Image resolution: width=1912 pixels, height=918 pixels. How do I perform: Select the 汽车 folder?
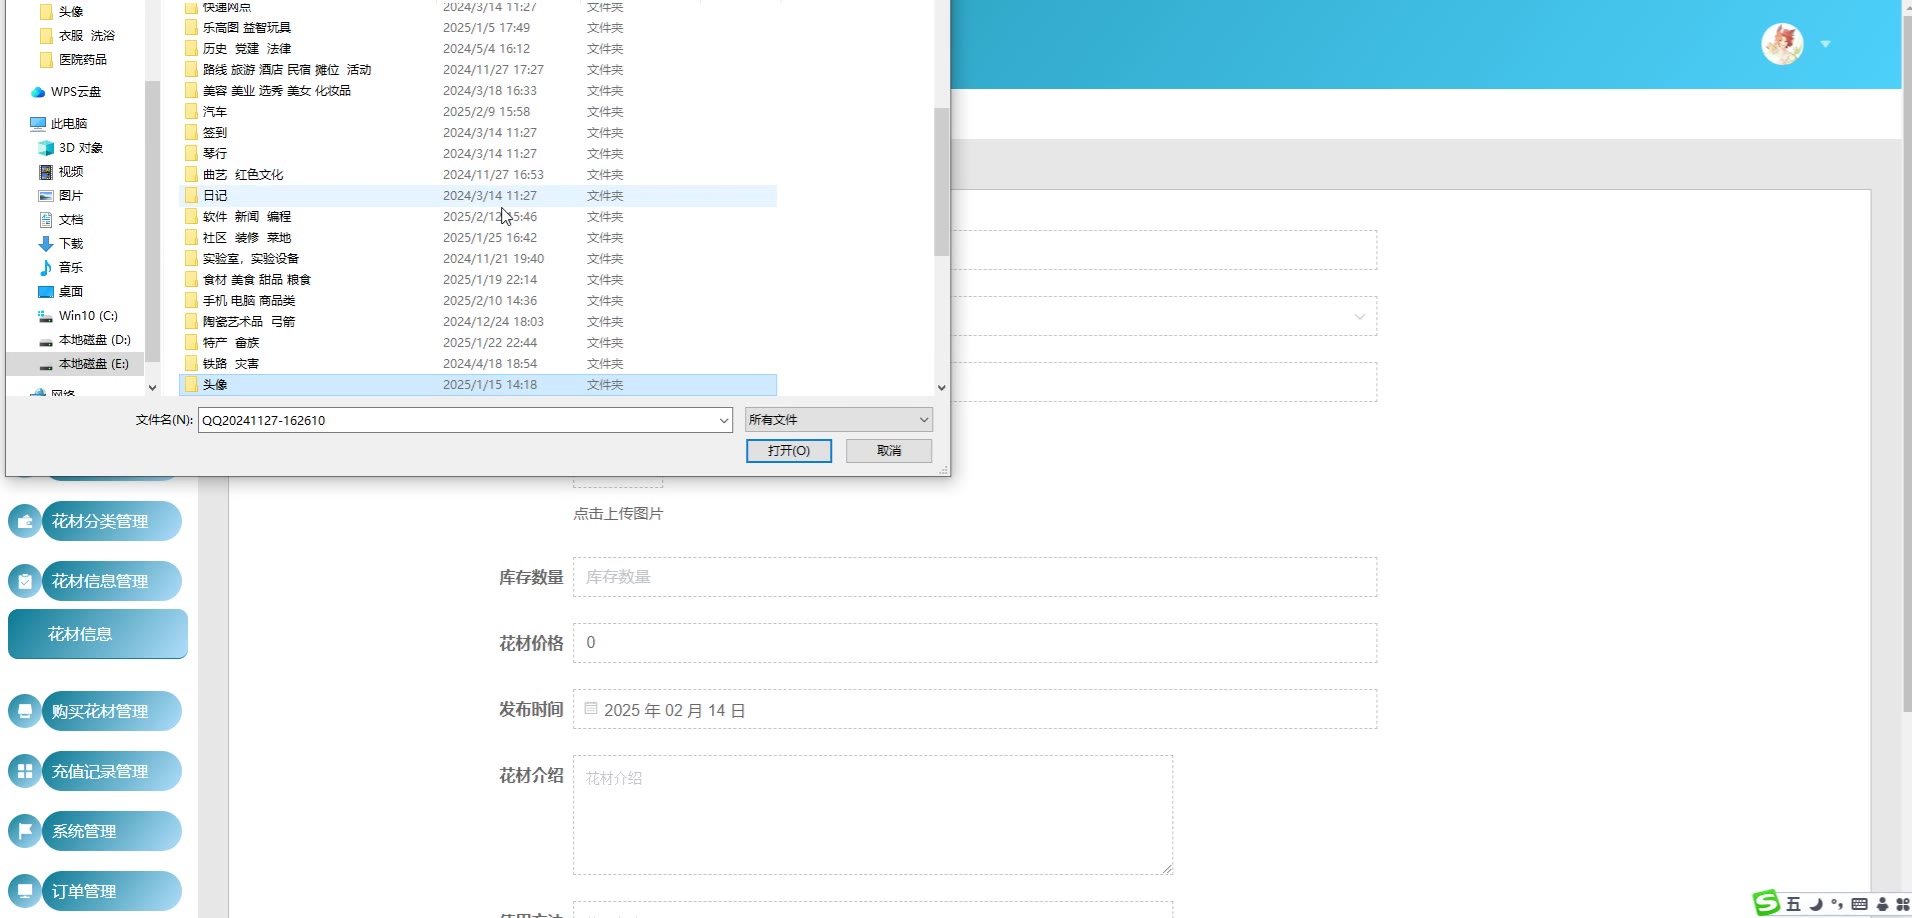[478, 112]
